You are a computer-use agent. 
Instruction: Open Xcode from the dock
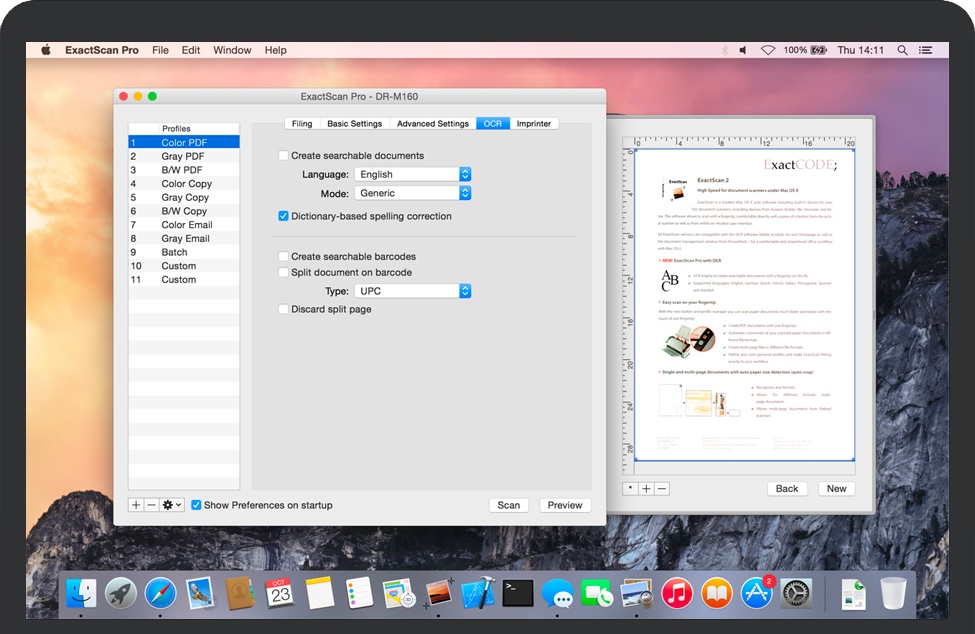478,594
